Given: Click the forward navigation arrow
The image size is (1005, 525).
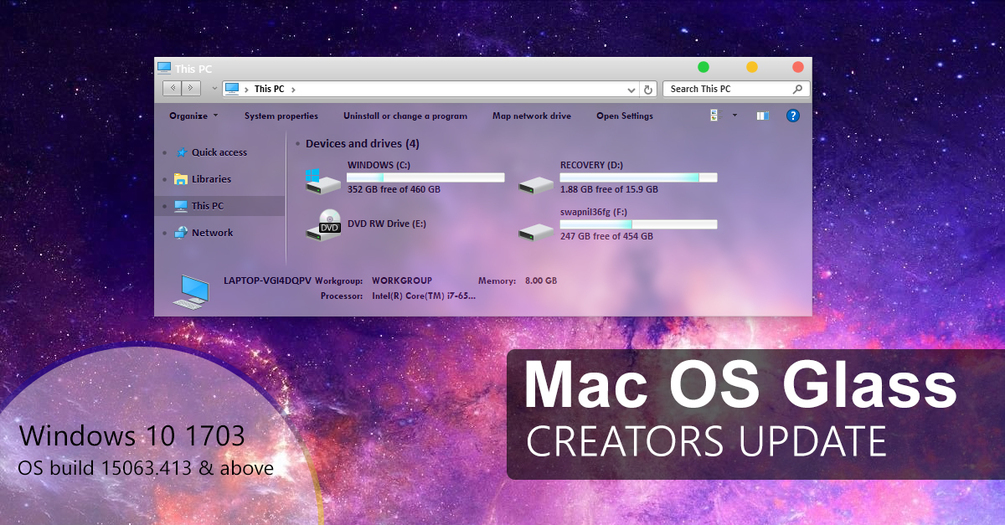Looking at the screenshot, I should [x=191, y=88].
